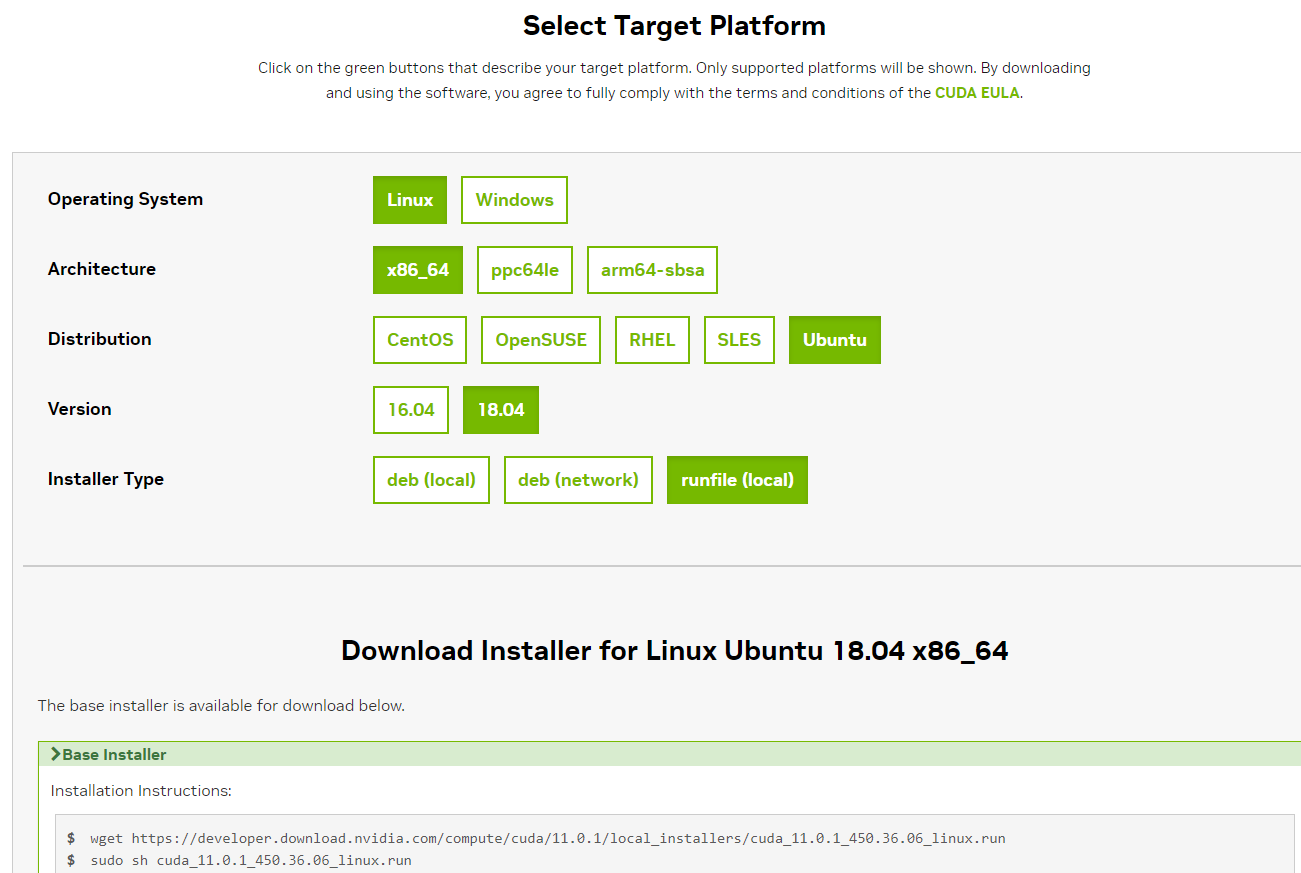Select the RHEL distribution button
Image resolution: width=1301 pixels, height=873 pixels.
pyautogui.click(x=652, y=340)
